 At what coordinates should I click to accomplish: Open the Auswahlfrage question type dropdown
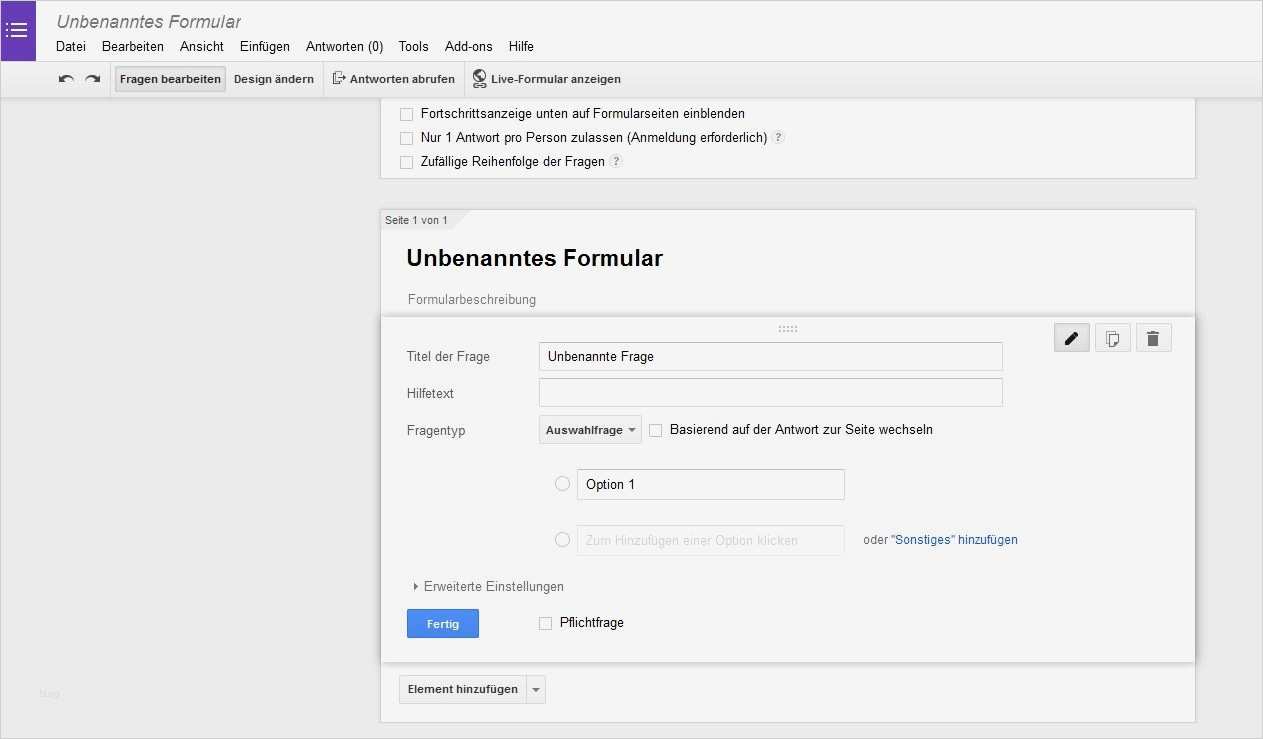(x=590, y=430)
